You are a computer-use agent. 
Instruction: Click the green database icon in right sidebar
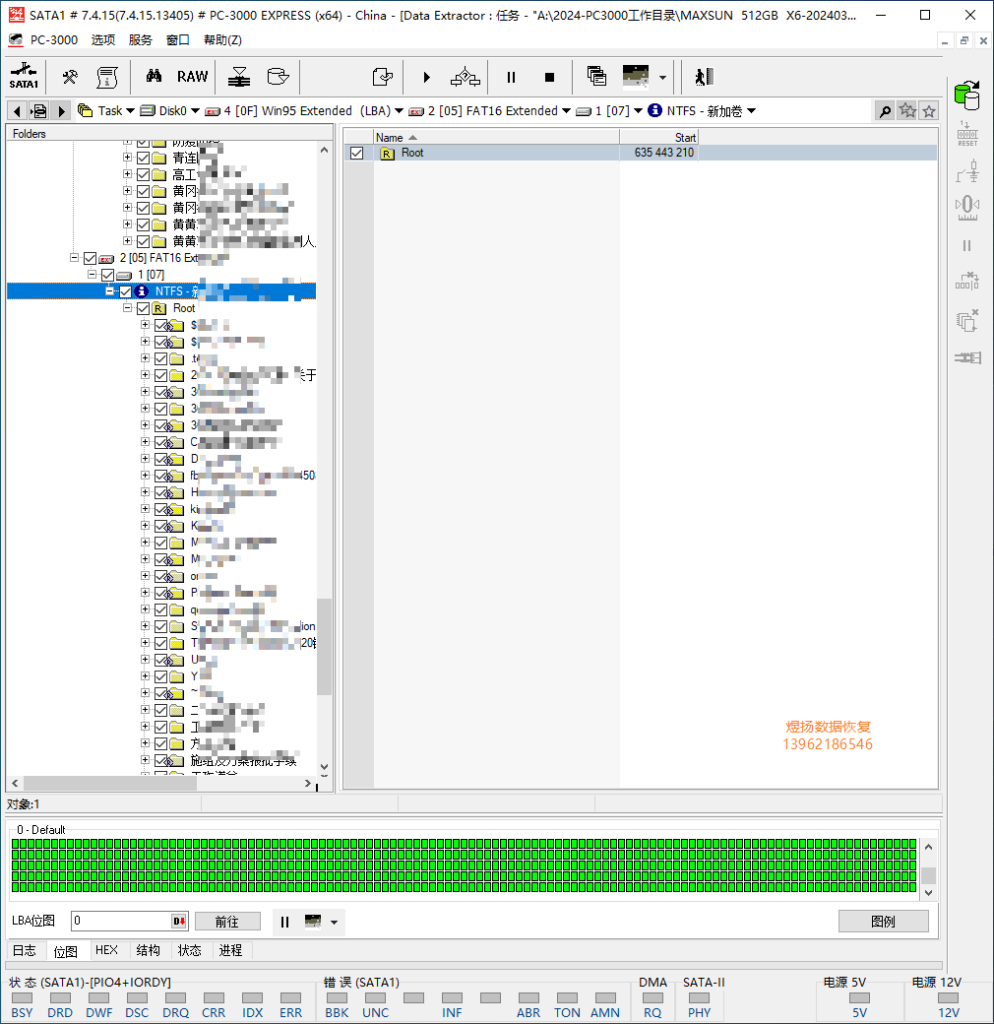967,95
